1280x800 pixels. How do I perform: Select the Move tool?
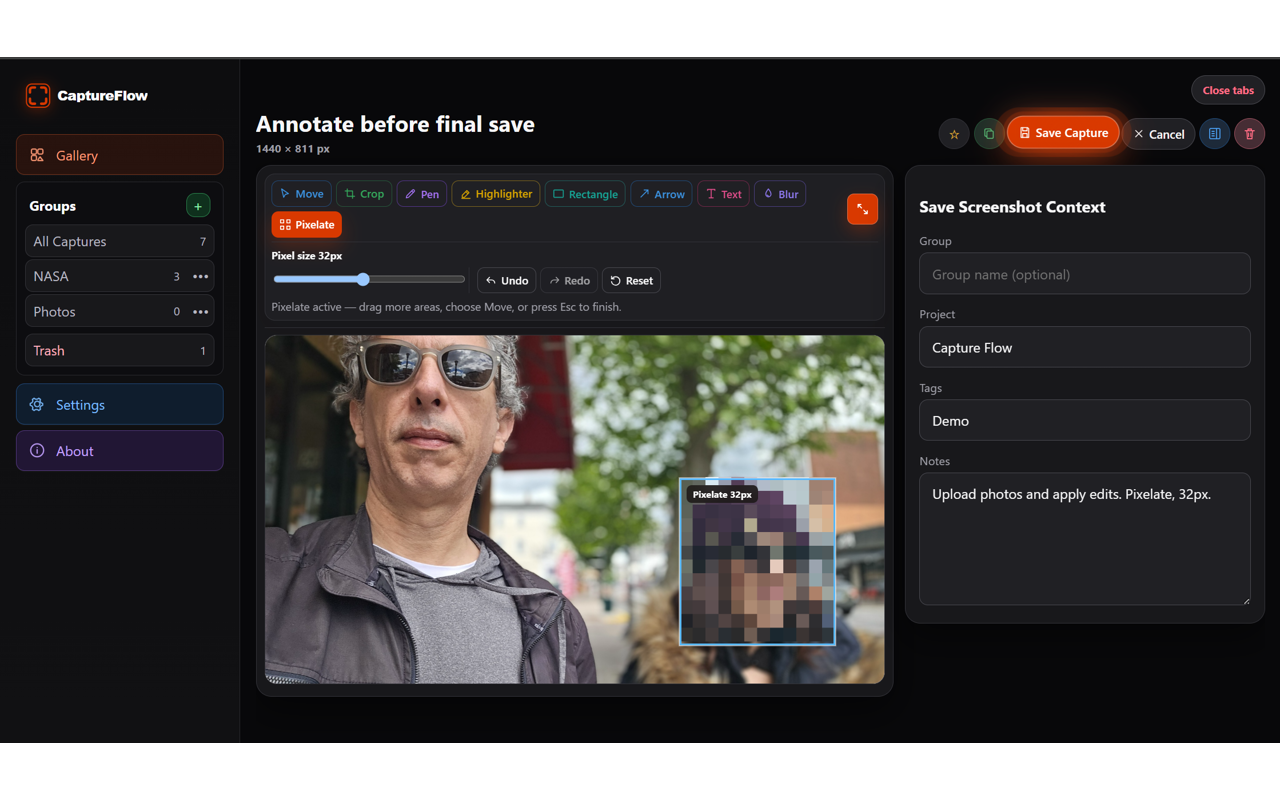pyautogui.click(x=301, y=194)
